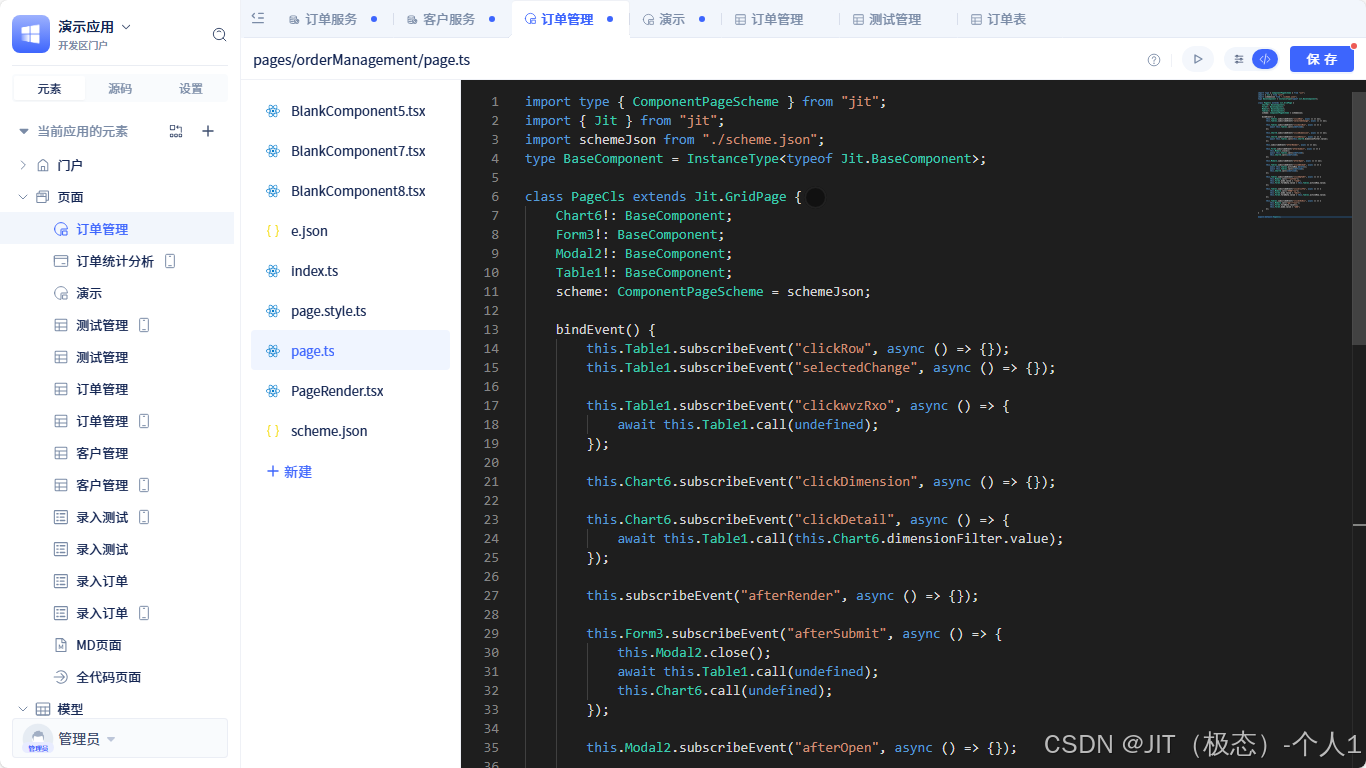Viewport: 1366px width, 768px height.
Task: Click the plus icon to add an element
Action: (208, 131)
